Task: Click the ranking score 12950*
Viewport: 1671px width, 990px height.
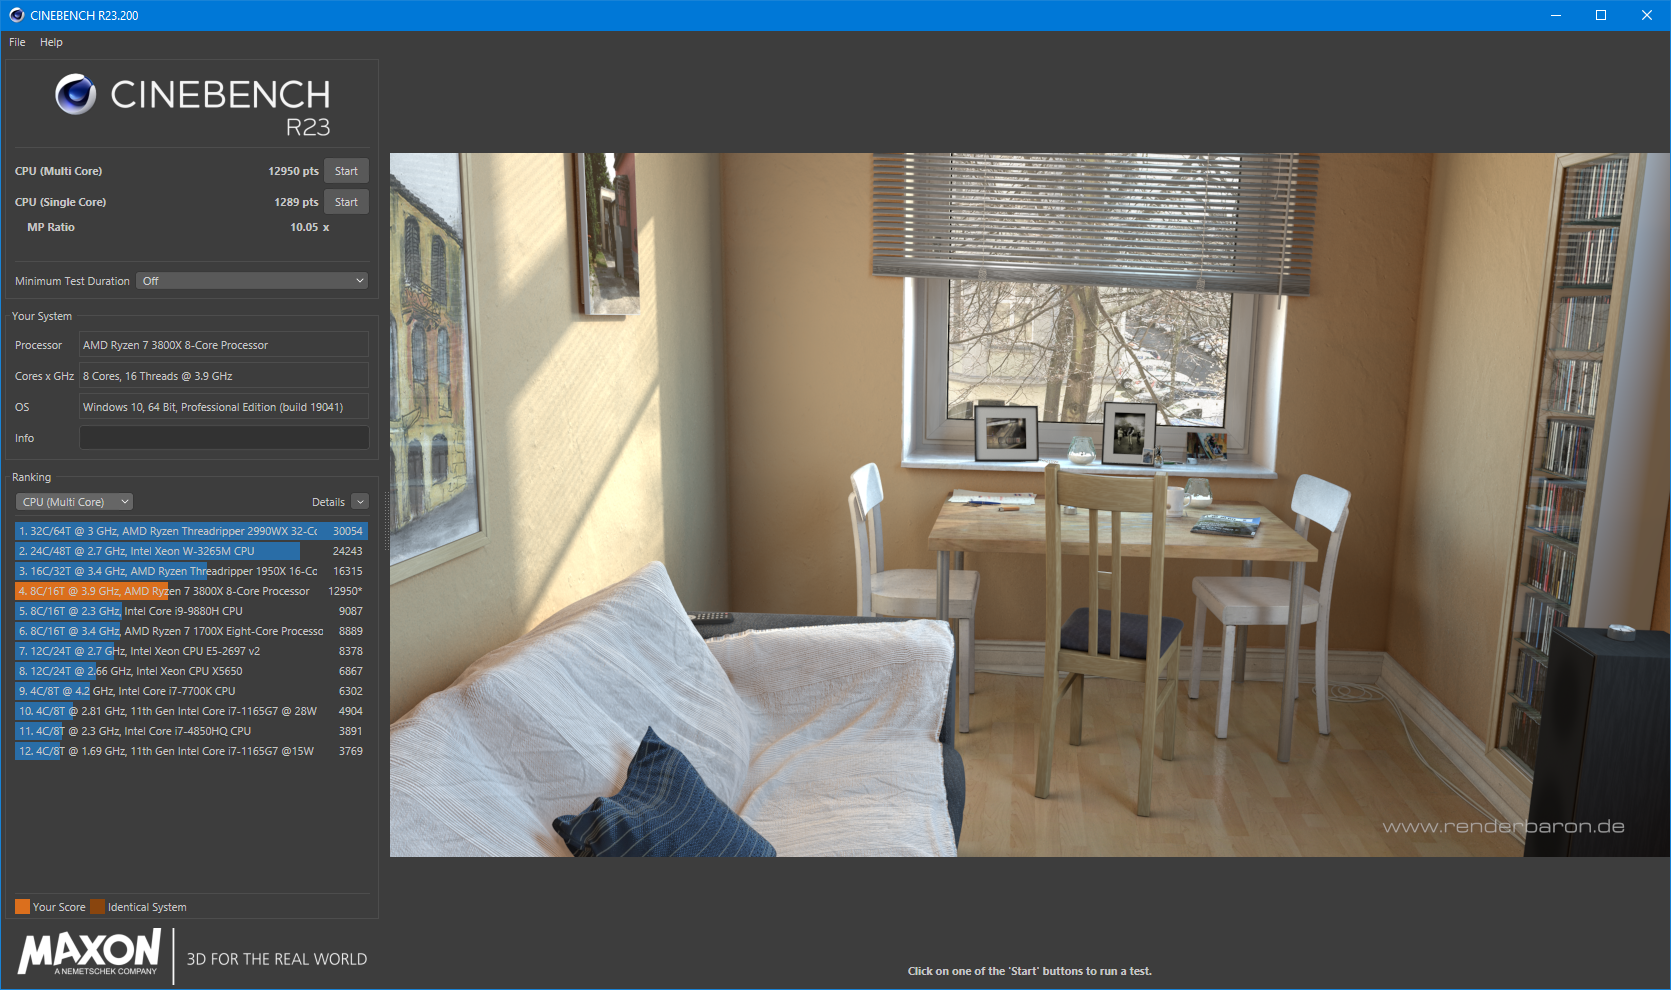Action: pos(345,591)
